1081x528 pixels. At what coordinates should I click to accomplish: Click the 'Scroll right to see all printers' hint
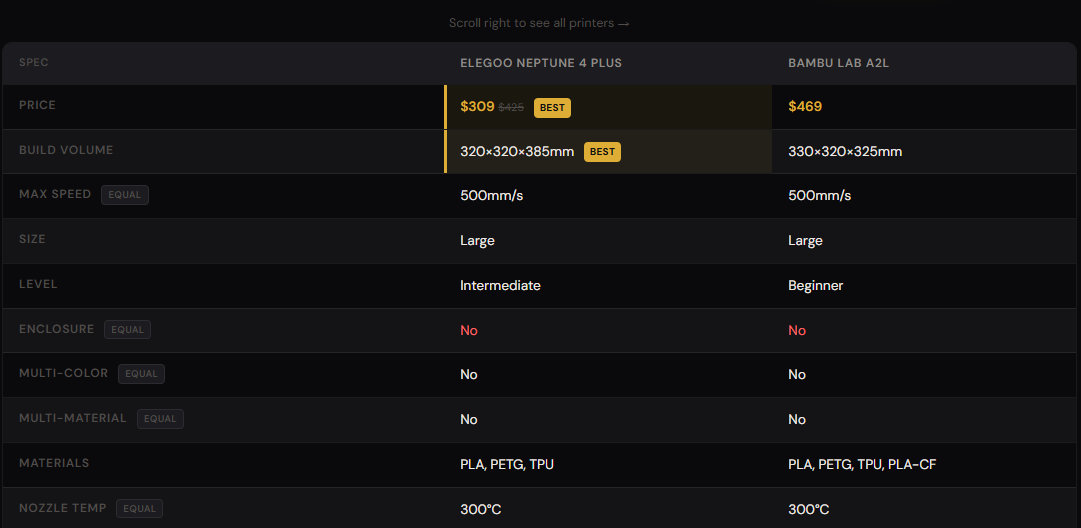(x=539, y=23)
